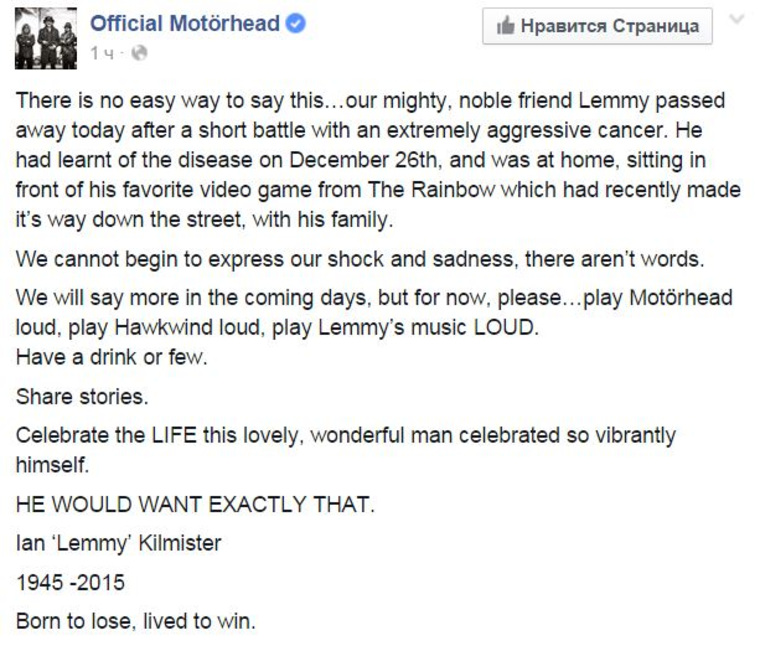The width and height of the screenshot is (760, 651).
Task: Click the globe public privacy icon
Action: pyautogui.click(x=139, y=53)
